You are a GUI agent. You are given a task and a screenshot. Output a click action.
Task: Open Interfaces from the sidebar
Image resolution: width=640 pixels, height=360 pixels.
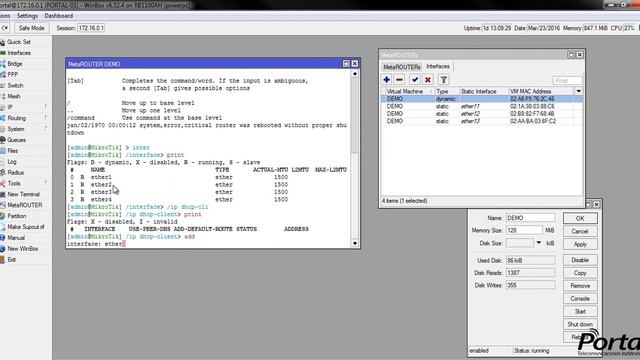tap(19, 53)
